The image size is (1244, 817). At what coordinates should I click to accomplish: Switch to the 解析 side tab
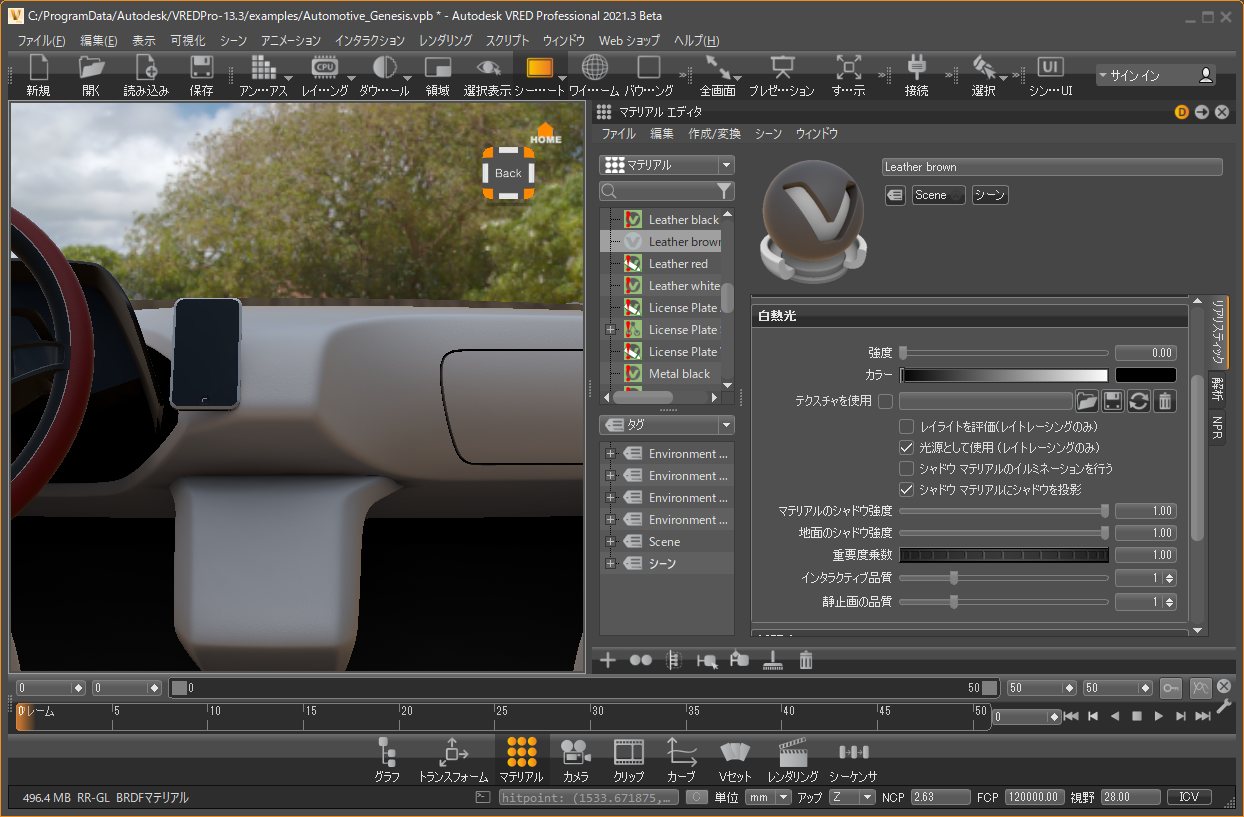[x=1218, y=389]
